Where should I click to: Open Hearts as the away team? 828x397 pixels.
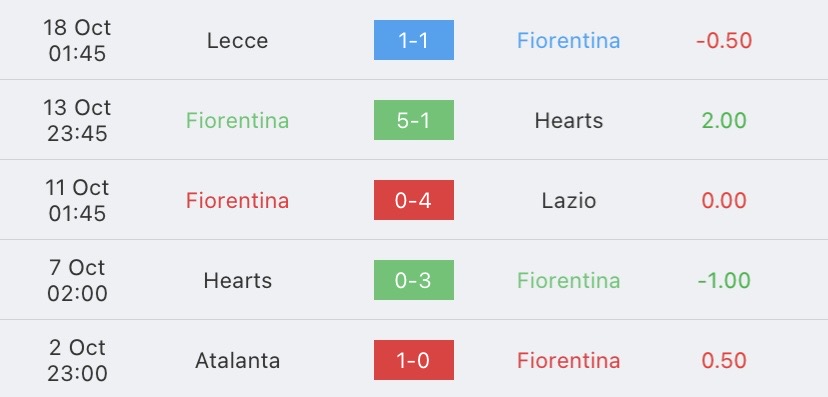point(568,120)
